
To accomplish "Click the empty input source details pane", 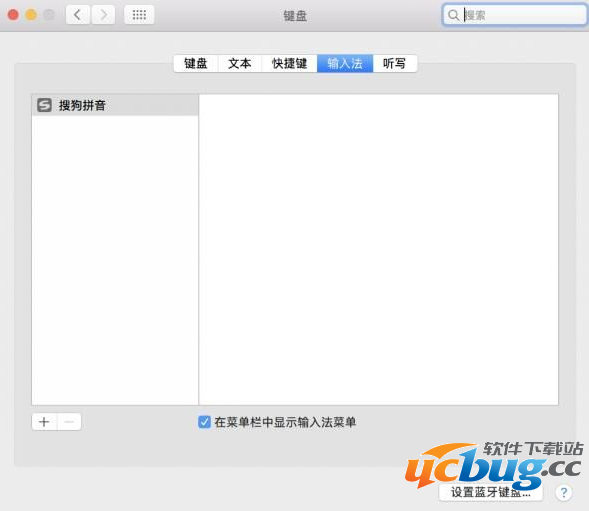I will tap(378, 249).
